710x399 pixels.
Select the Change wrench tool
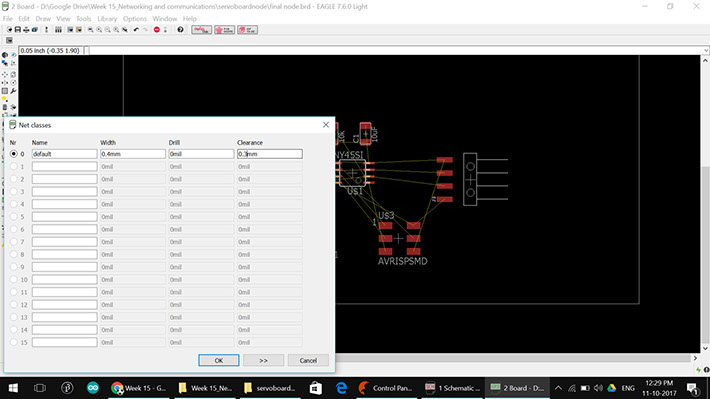click(13, 91)
